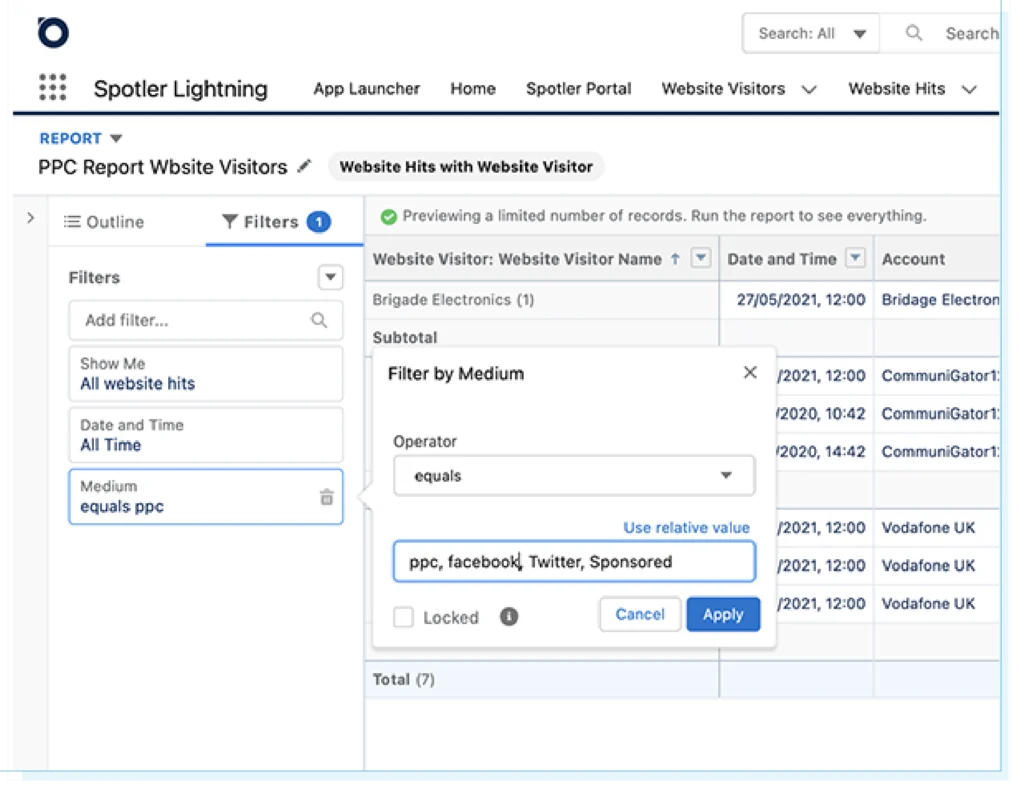The height and width of the screenshot is (788, 1024).
Task: Close the Filter by Medium dialog
Action: pos(750,371)
